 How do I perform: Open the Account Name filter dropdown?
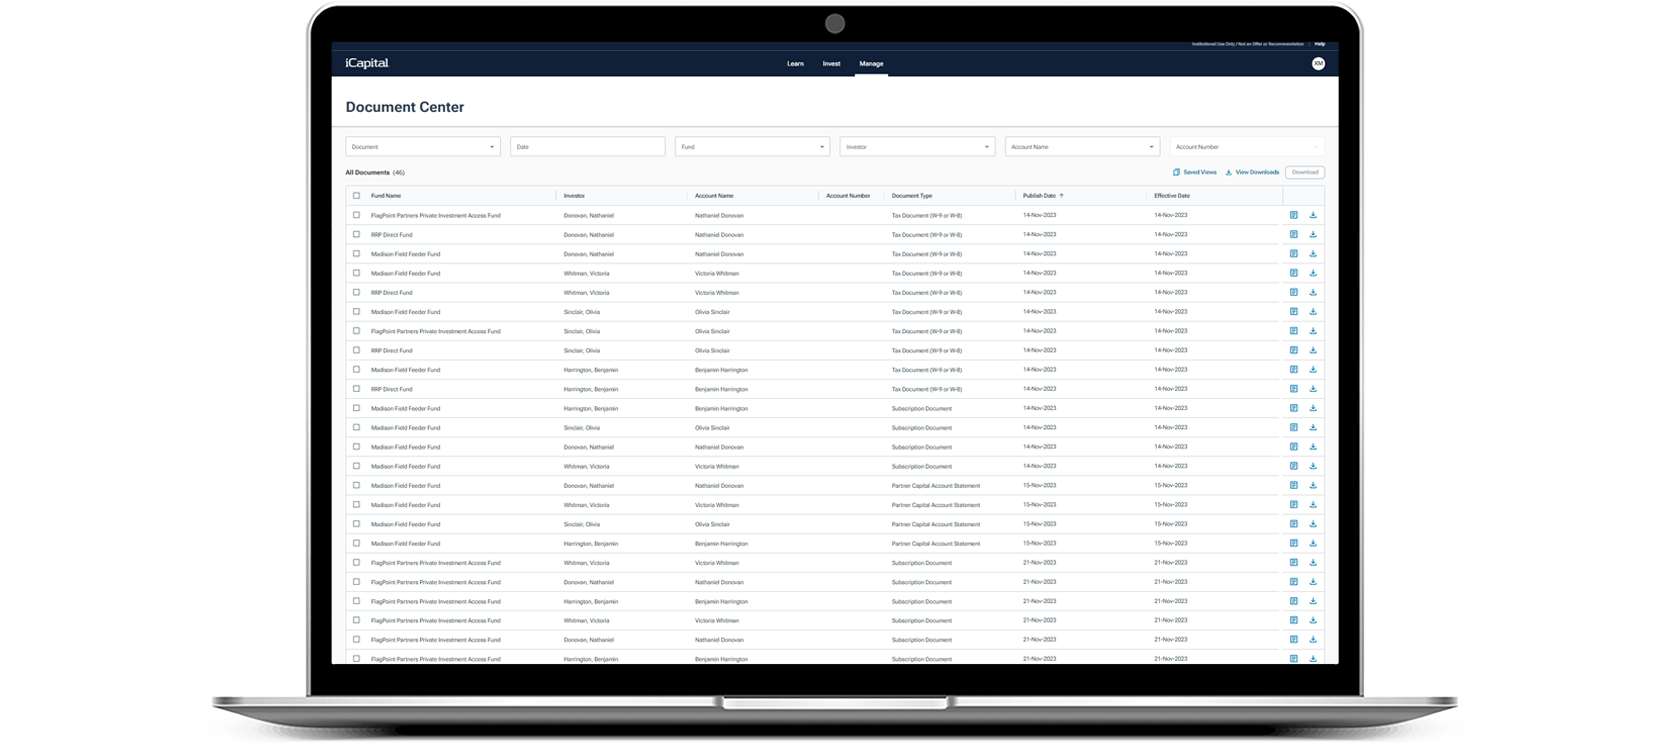click(x=1082, y=147)
